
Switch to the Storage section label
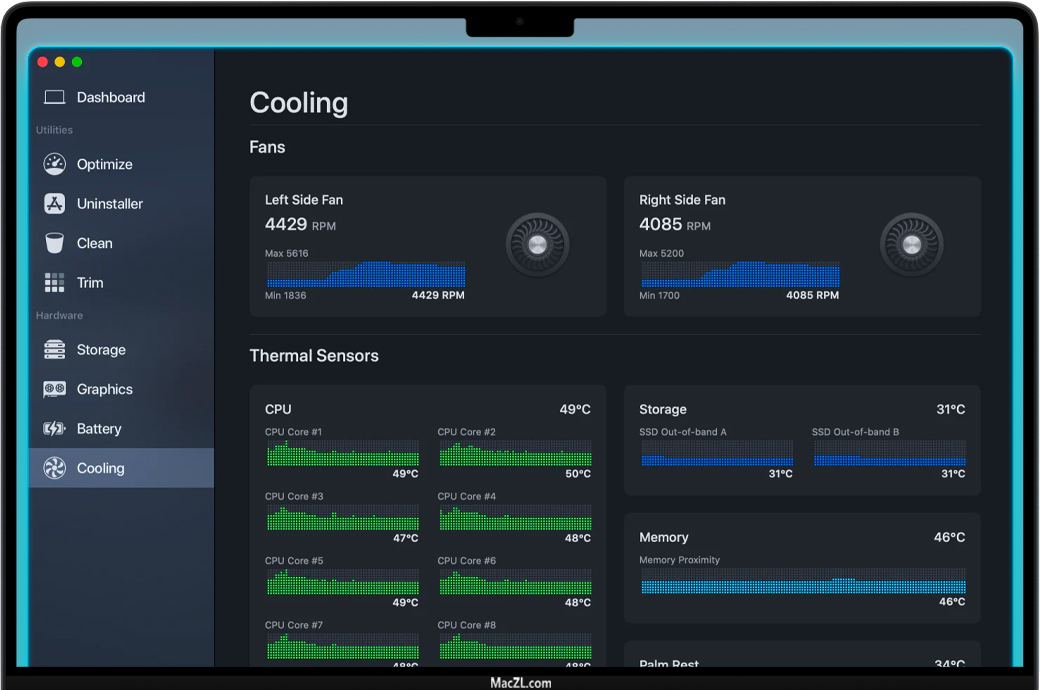click(101, 350)
